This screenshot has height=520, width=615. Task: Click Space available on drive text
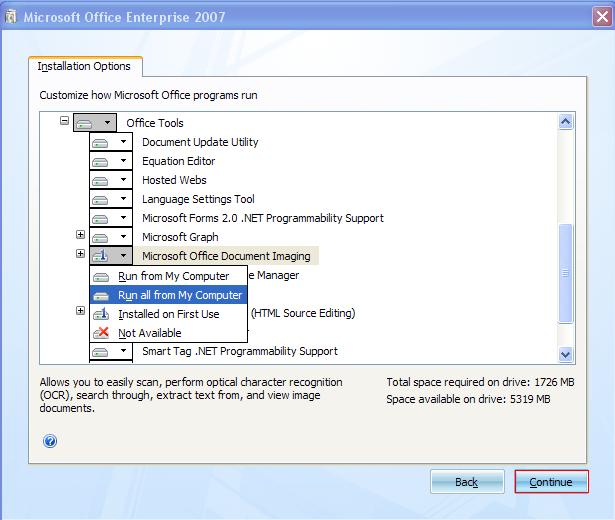tap(468, 399)
